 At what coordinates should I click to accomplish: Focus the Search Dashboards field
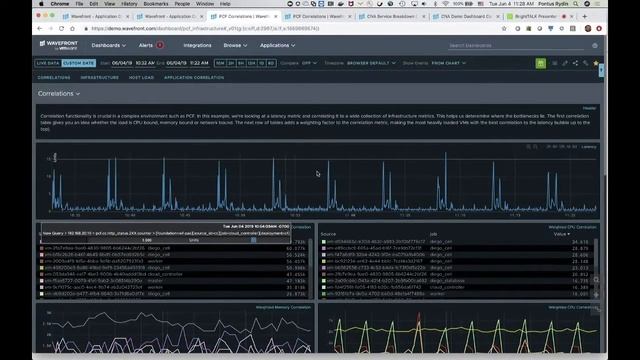click(516, 46)
